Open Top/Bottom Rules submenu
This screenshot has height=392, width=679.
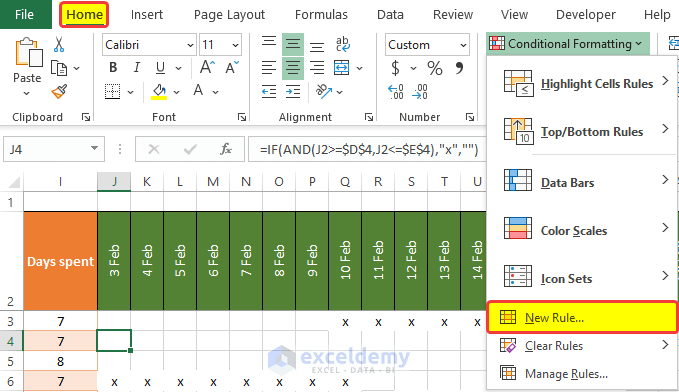(x=582, y=131)
